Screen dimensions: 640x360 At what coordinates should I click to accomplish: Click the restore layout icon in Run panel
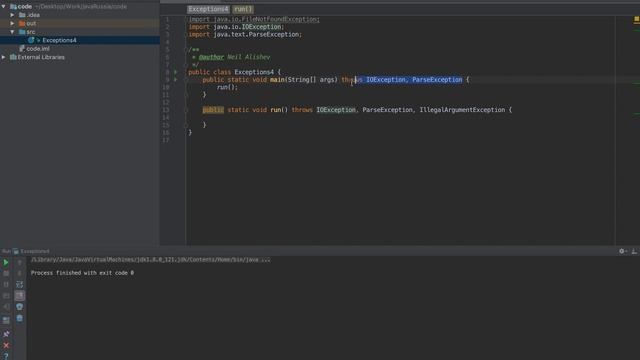pyautogui.click(x=6, y=321)
